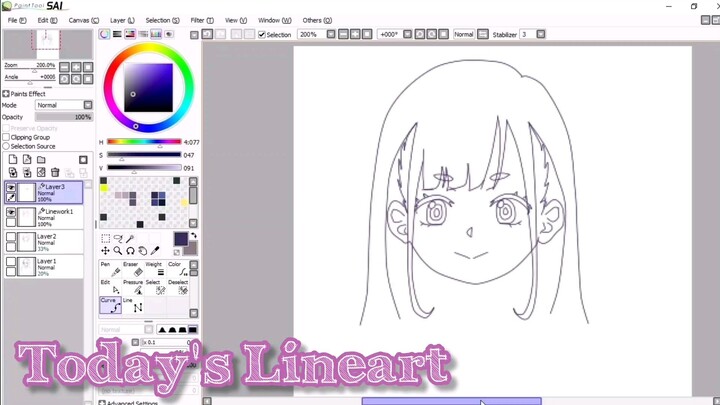Toggle the Scratchpad panel button
Viewport: 720px width, 405px height.
pos(169,34)
